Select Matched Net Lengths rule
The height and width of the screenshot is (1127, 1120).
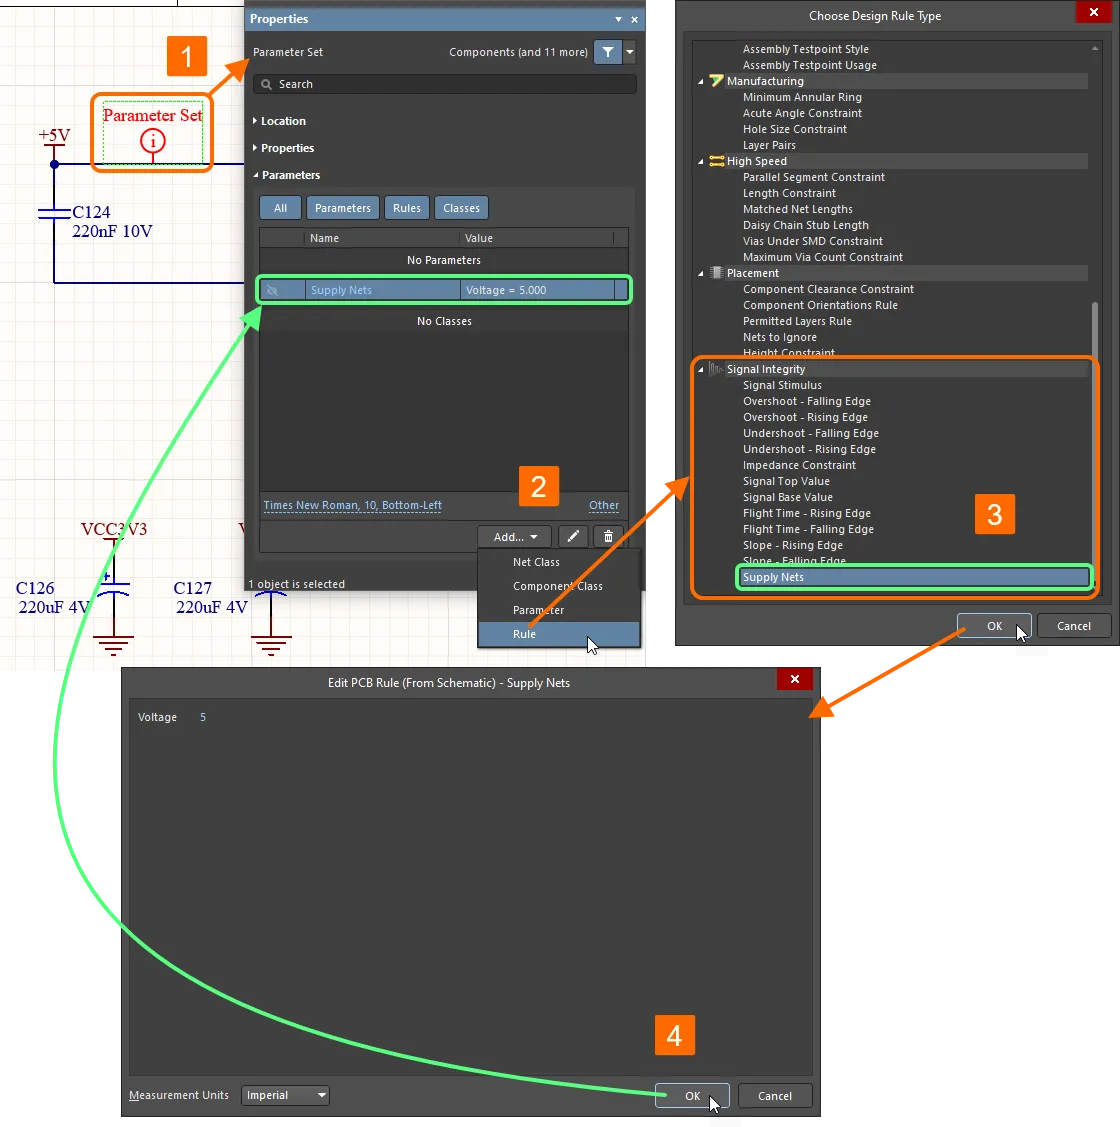click(797, 209)
